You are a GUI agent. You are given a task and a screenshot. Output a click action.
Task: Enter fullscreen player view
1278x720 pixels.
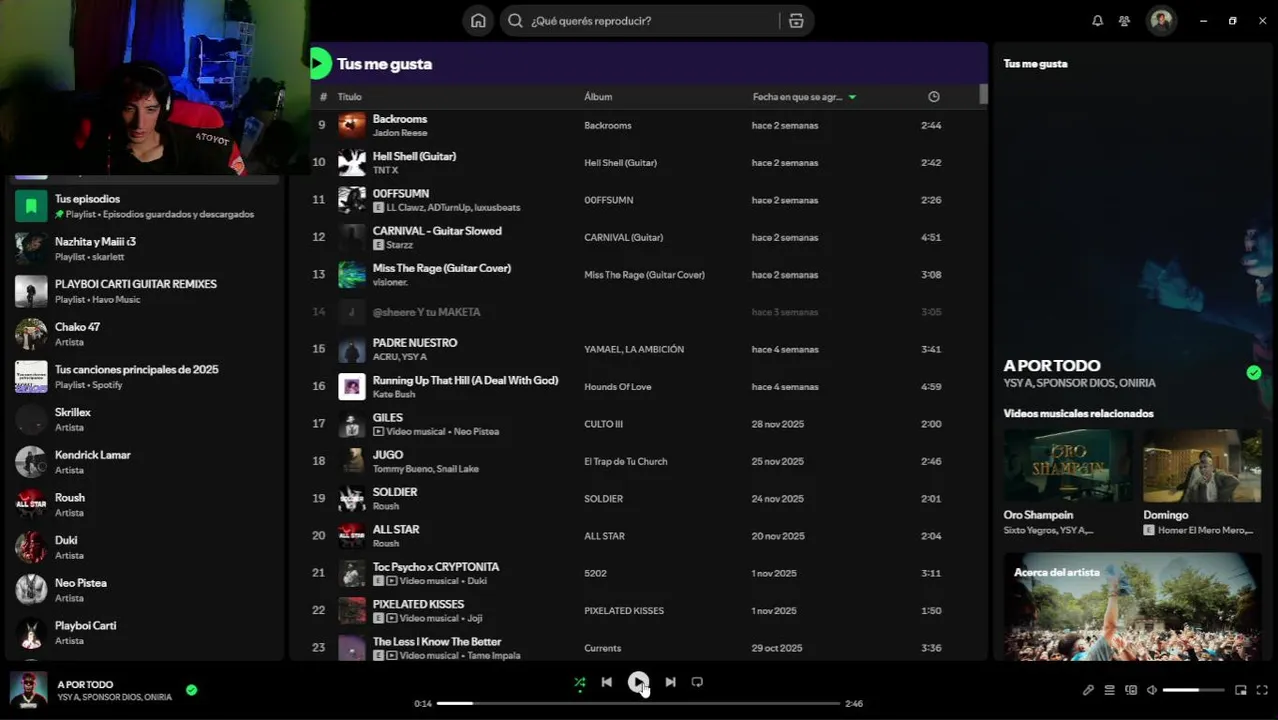[1262, 690]
